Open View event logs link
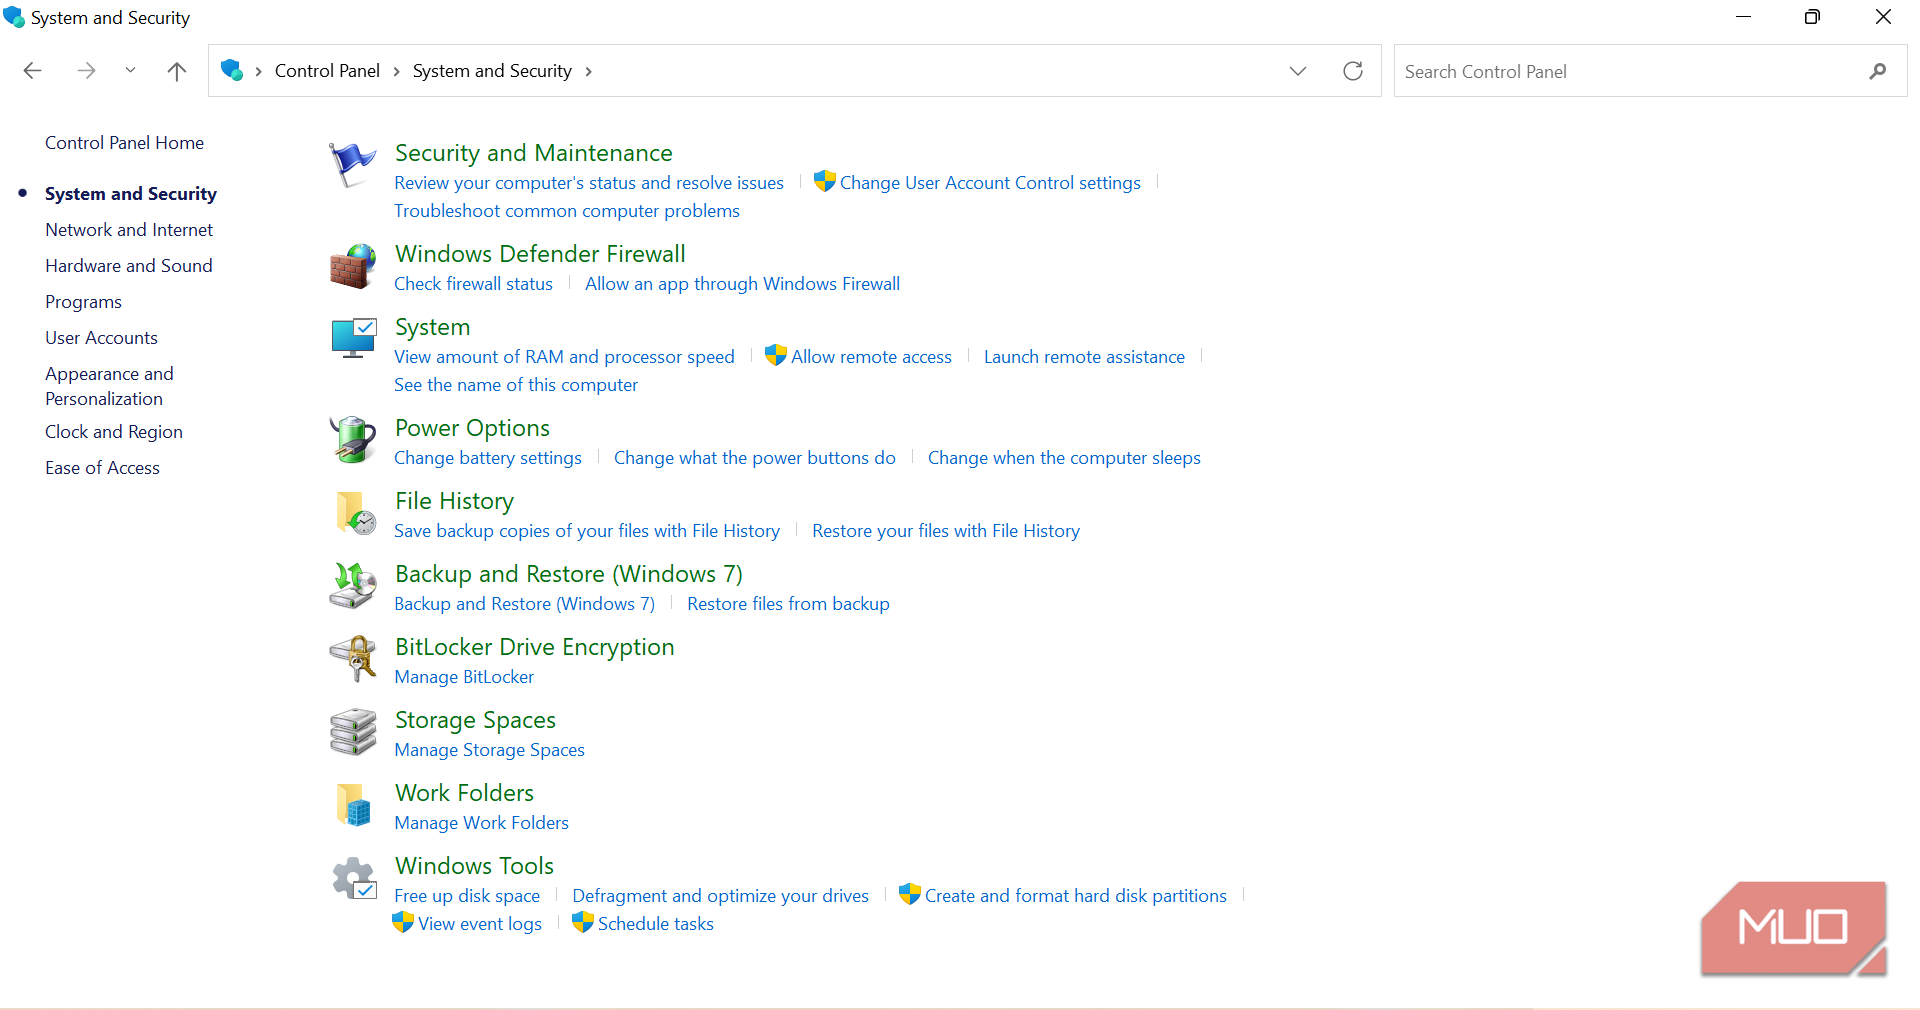Image resolution: width=1920 pixels, height=1010 pixels. [x=479, y=924]
